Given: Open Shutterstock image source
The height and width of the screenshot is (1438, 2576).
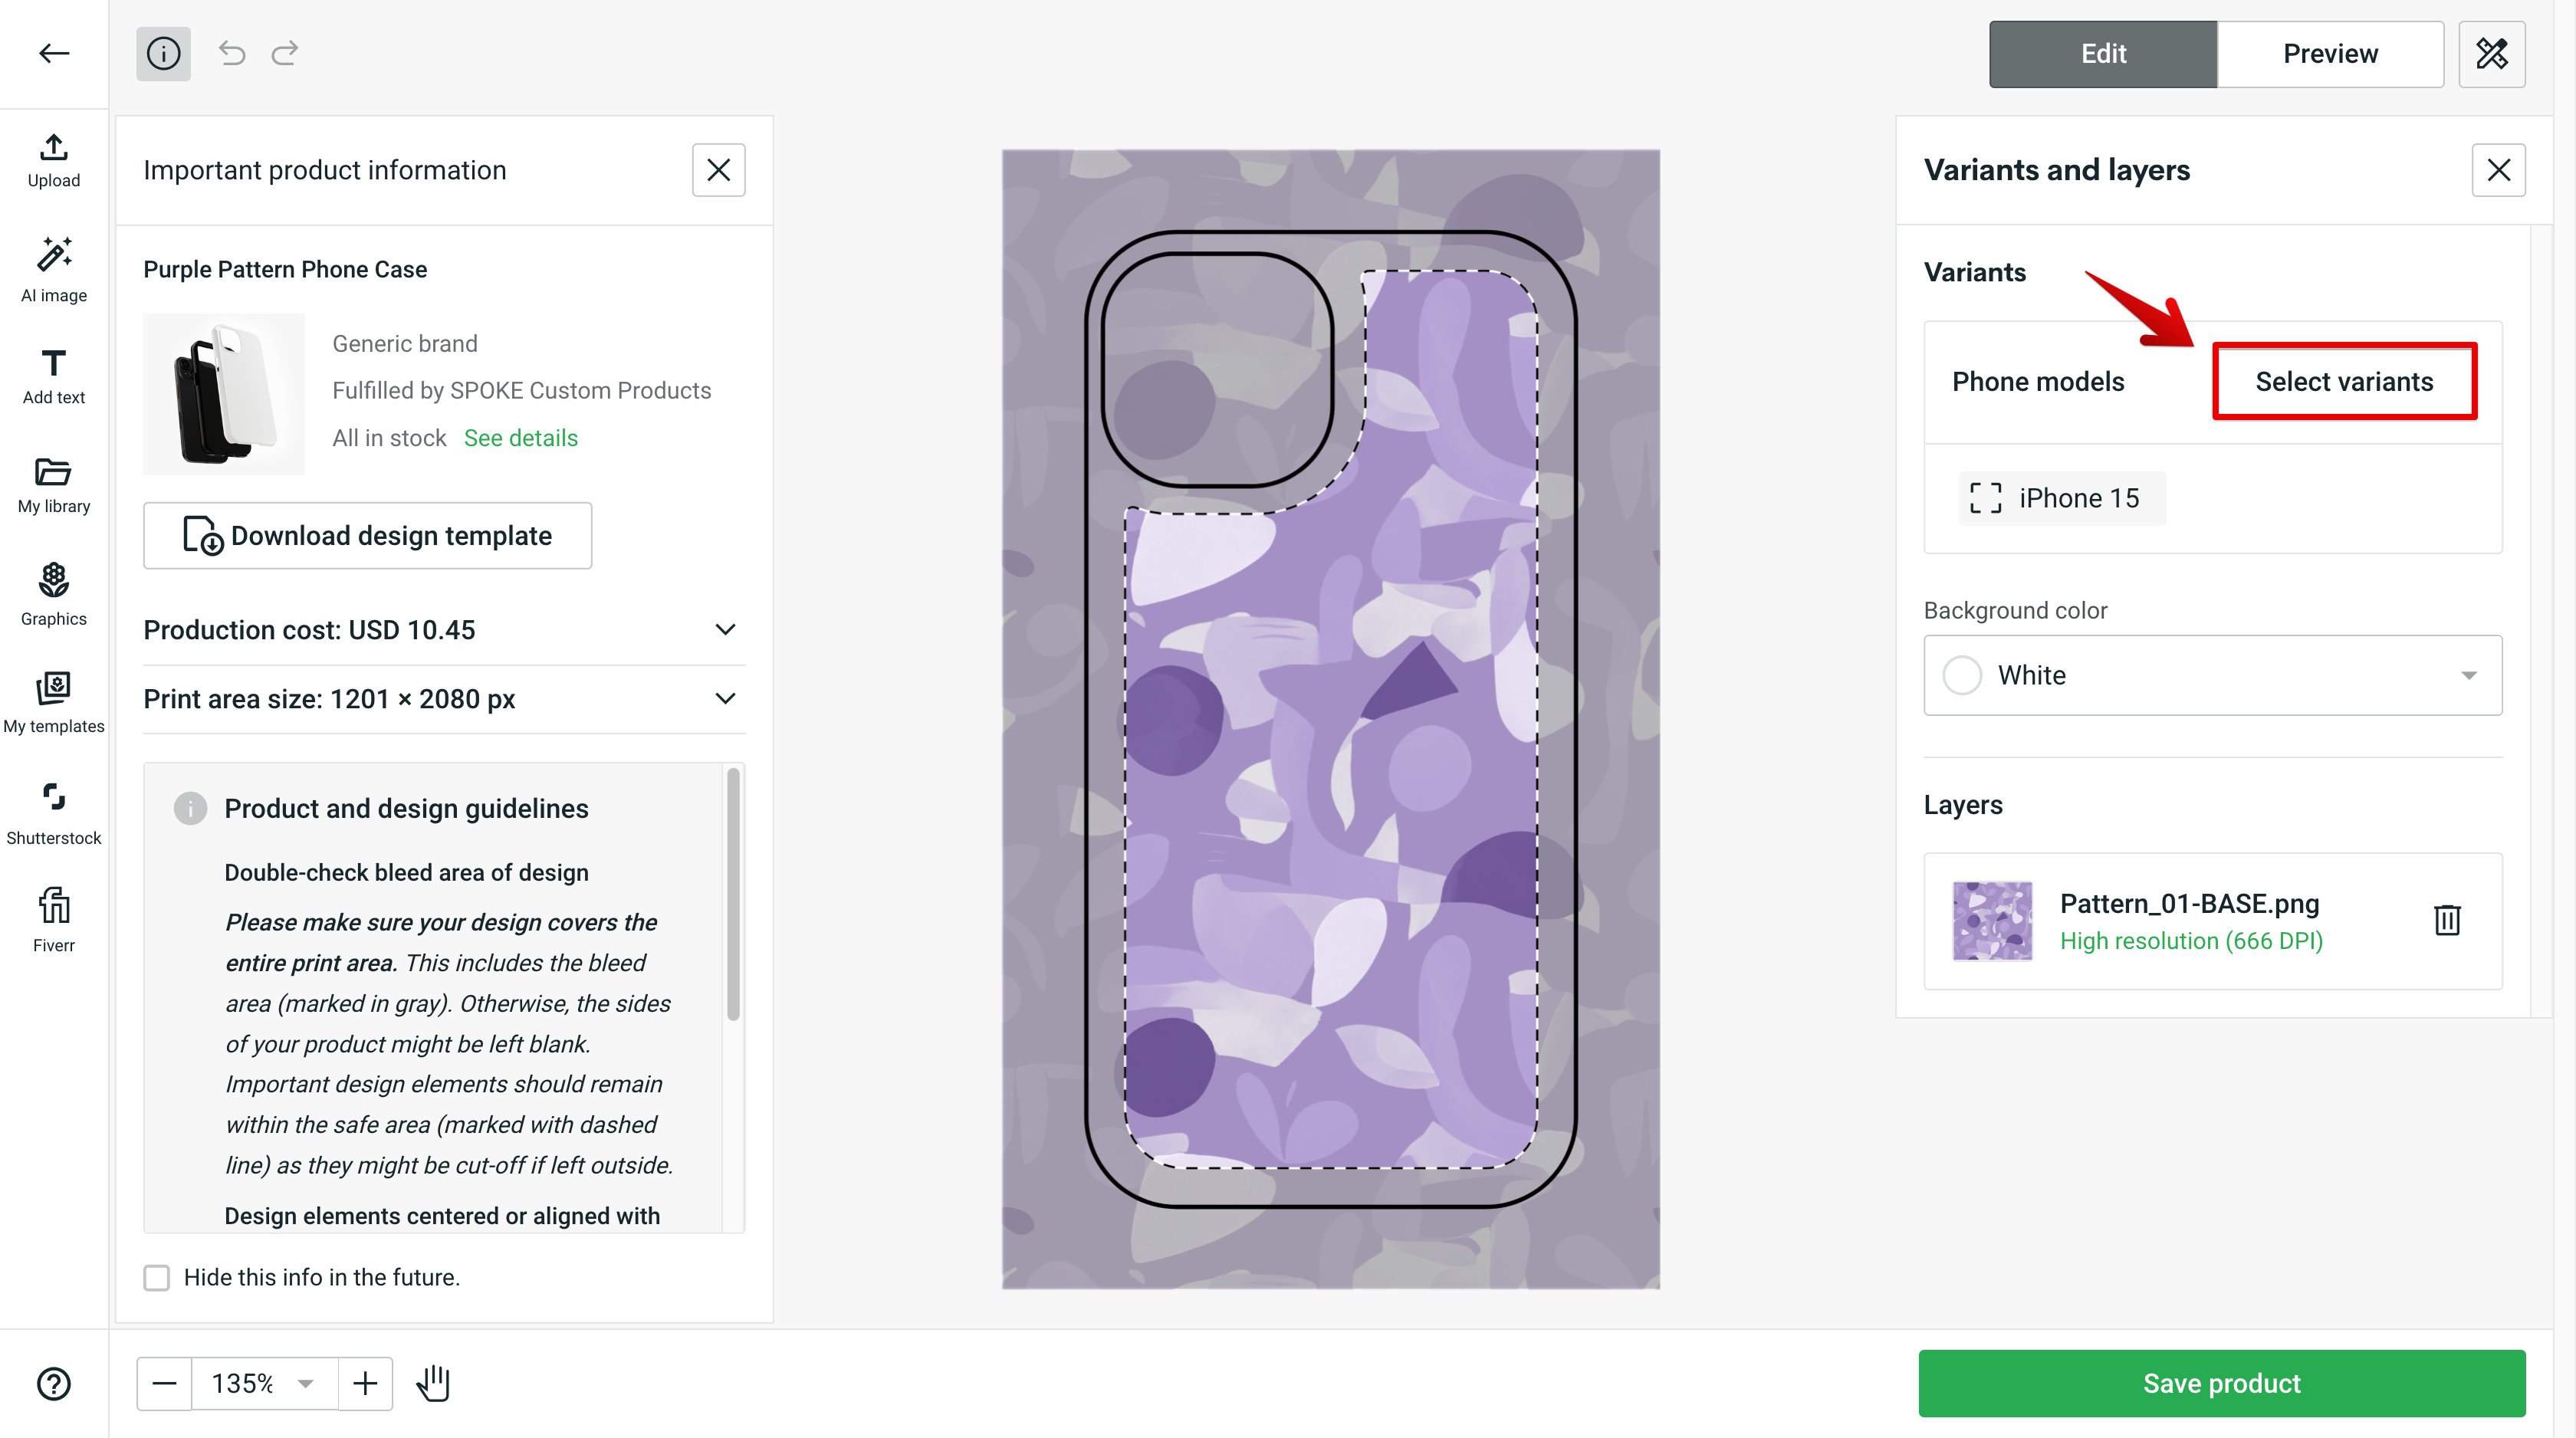Looking at the screenshot, I should (x=54, y=812).
